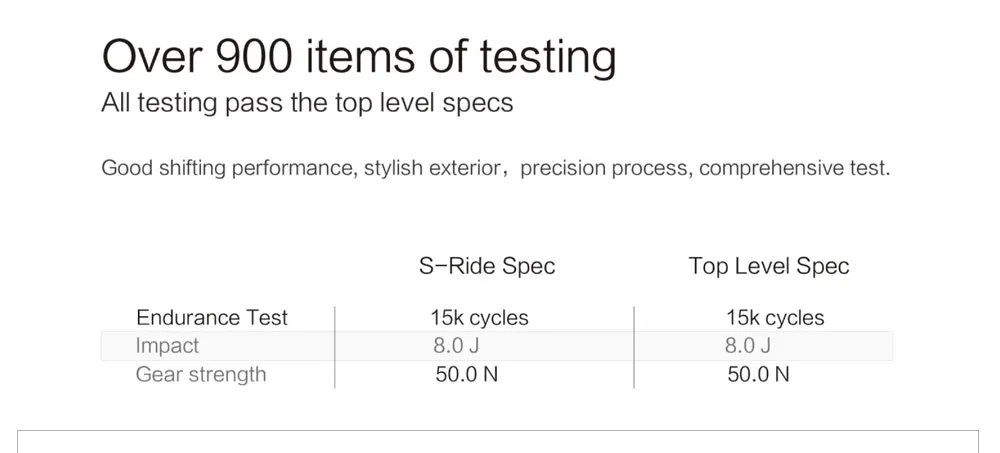
Task: Click the empty bordered box at the bottom
Action: tap(497, 442)
